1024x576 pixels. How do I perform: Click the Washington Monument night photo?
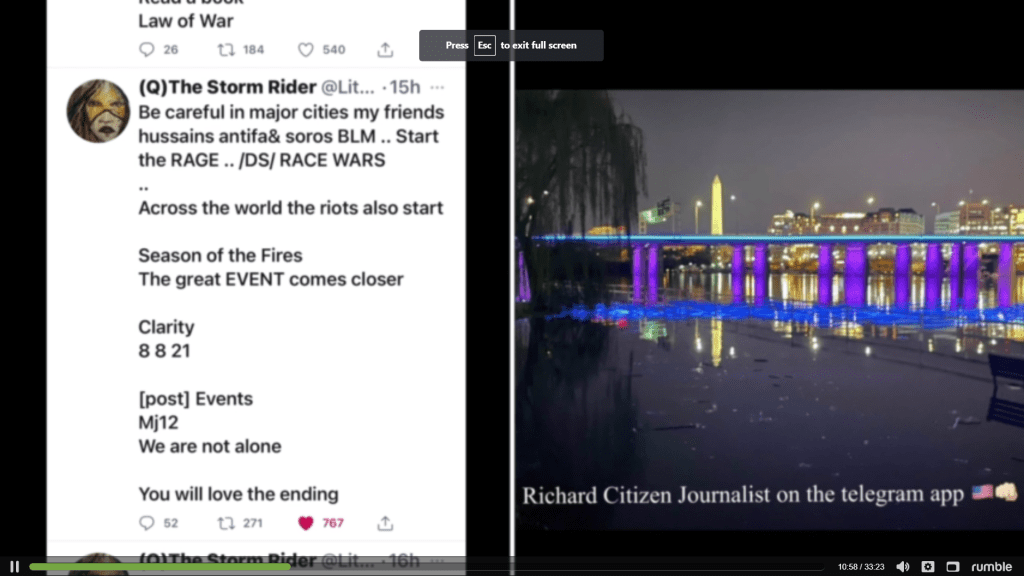(x=770, y=300)
